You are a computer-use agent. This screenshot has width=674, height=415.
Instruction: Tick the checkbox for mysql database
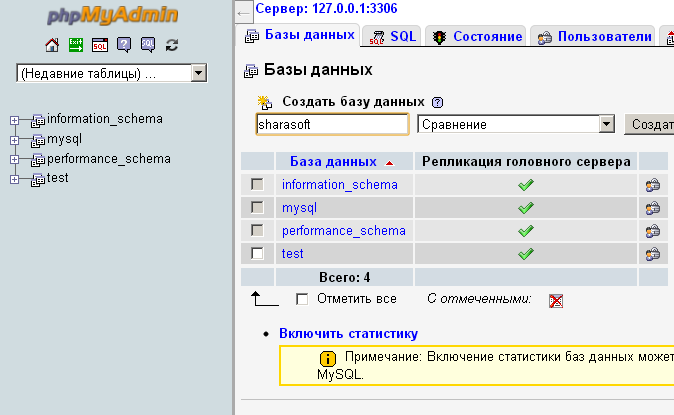pyautogui.click(x=257, y=207)
